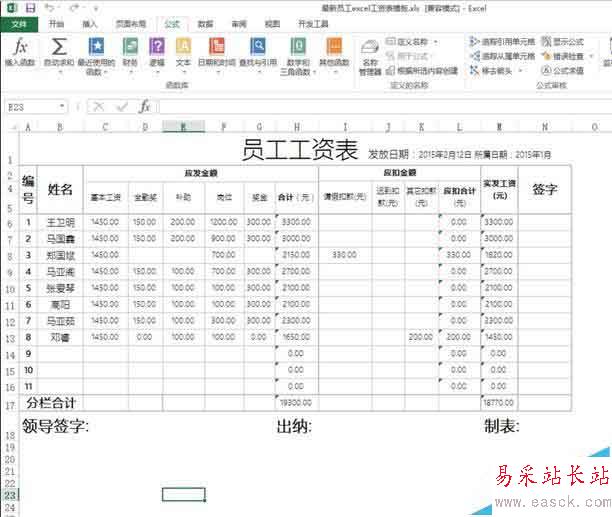The width and height of the screenshot is (612, 517).
Task: Click Error Checking
Action: tap(562, 56)
